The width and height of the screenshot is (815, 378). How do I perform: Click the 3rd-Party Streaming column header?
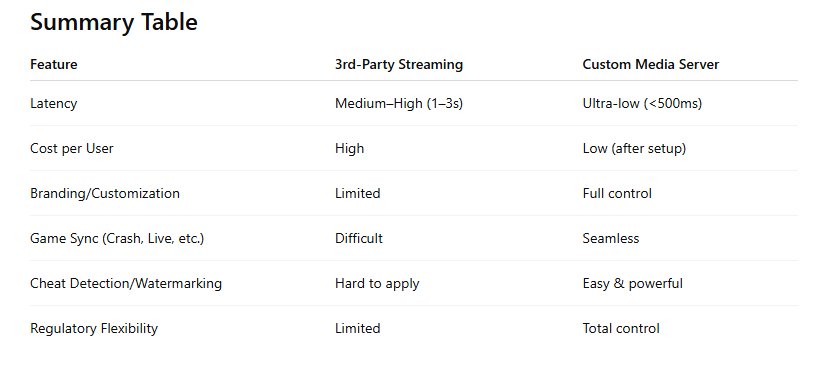pos(399,64)
